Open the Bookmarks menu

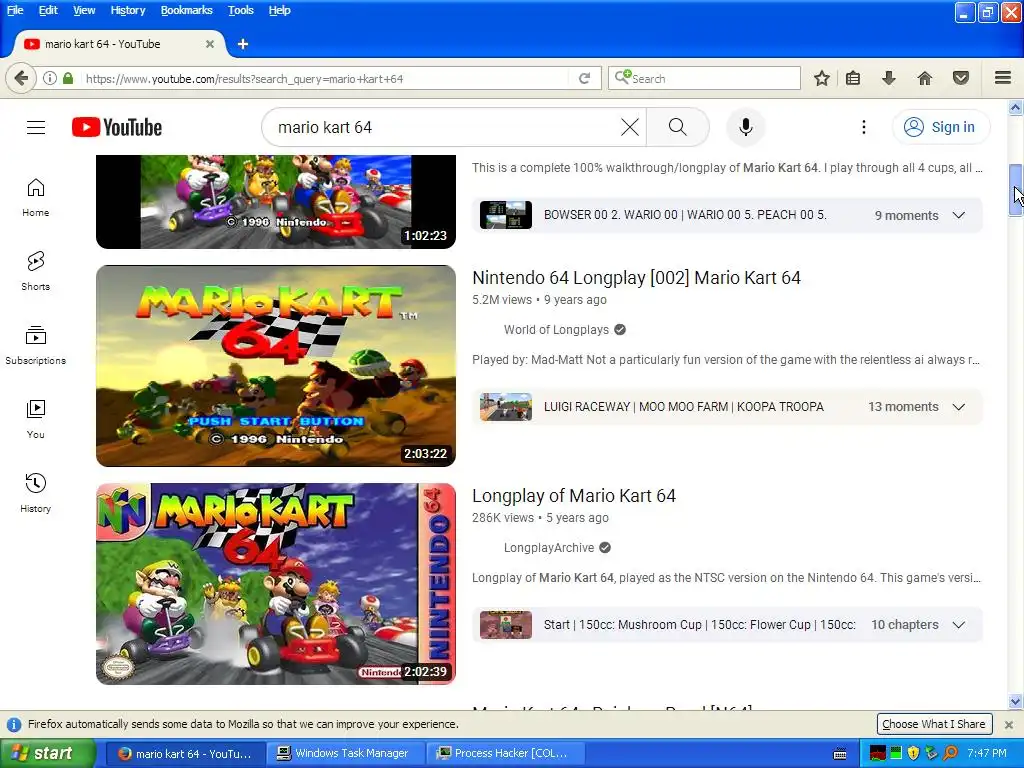pos(186,10)
